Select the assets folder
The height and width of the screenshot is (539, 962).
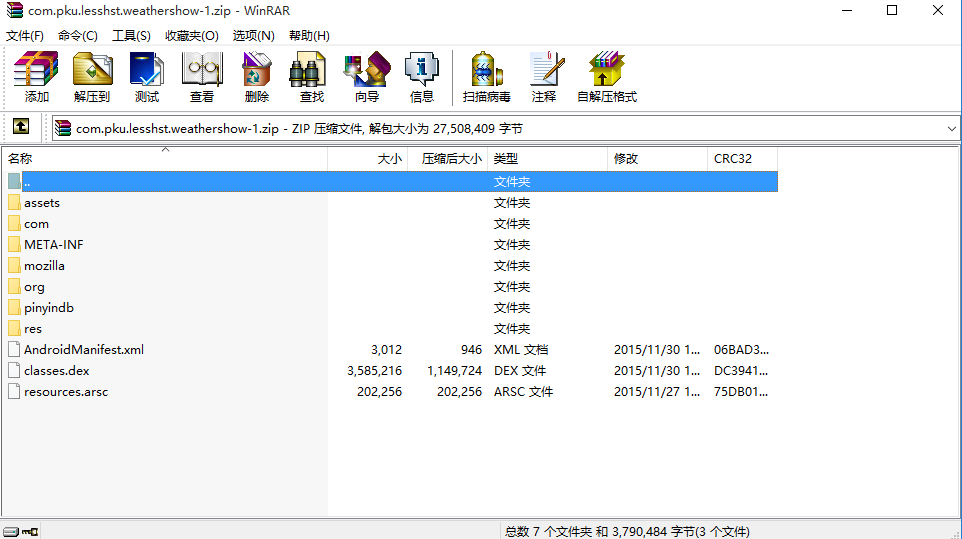42,203
